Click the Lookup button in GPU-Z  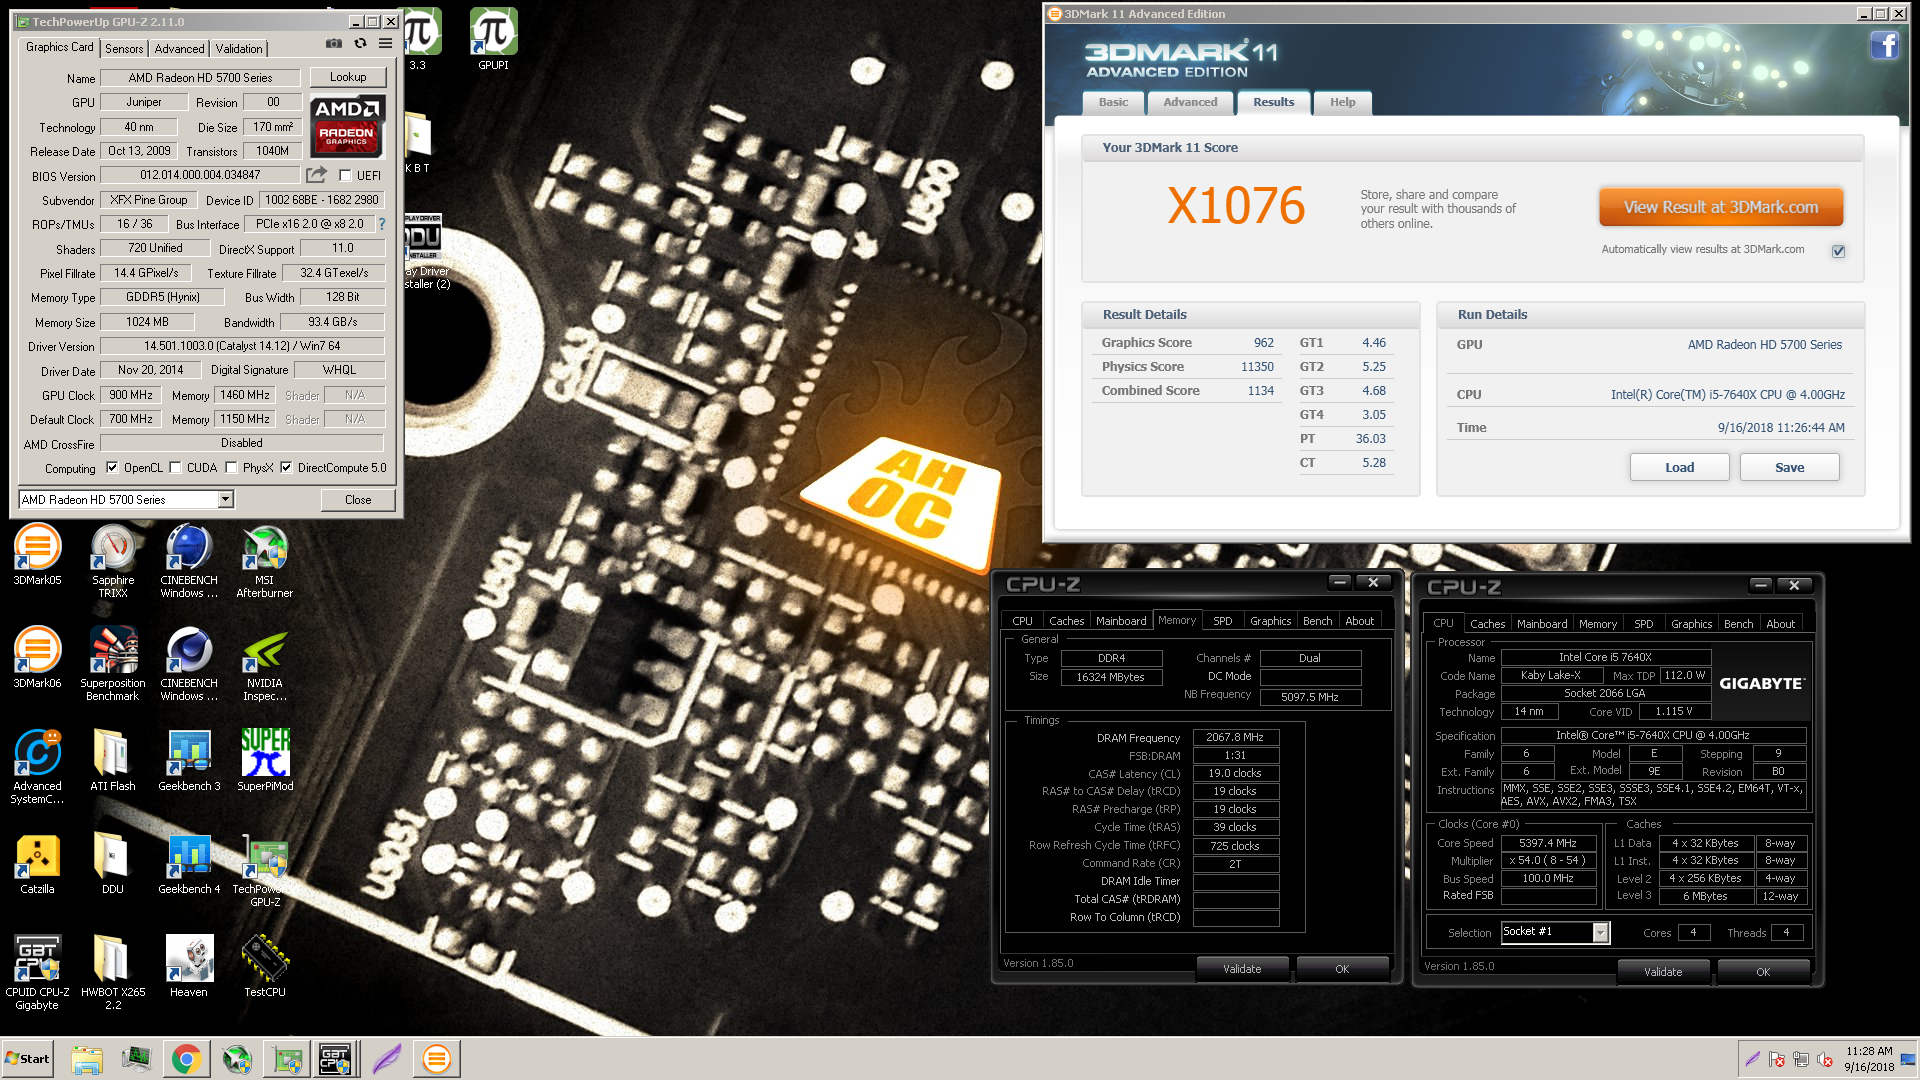(348, 77)
